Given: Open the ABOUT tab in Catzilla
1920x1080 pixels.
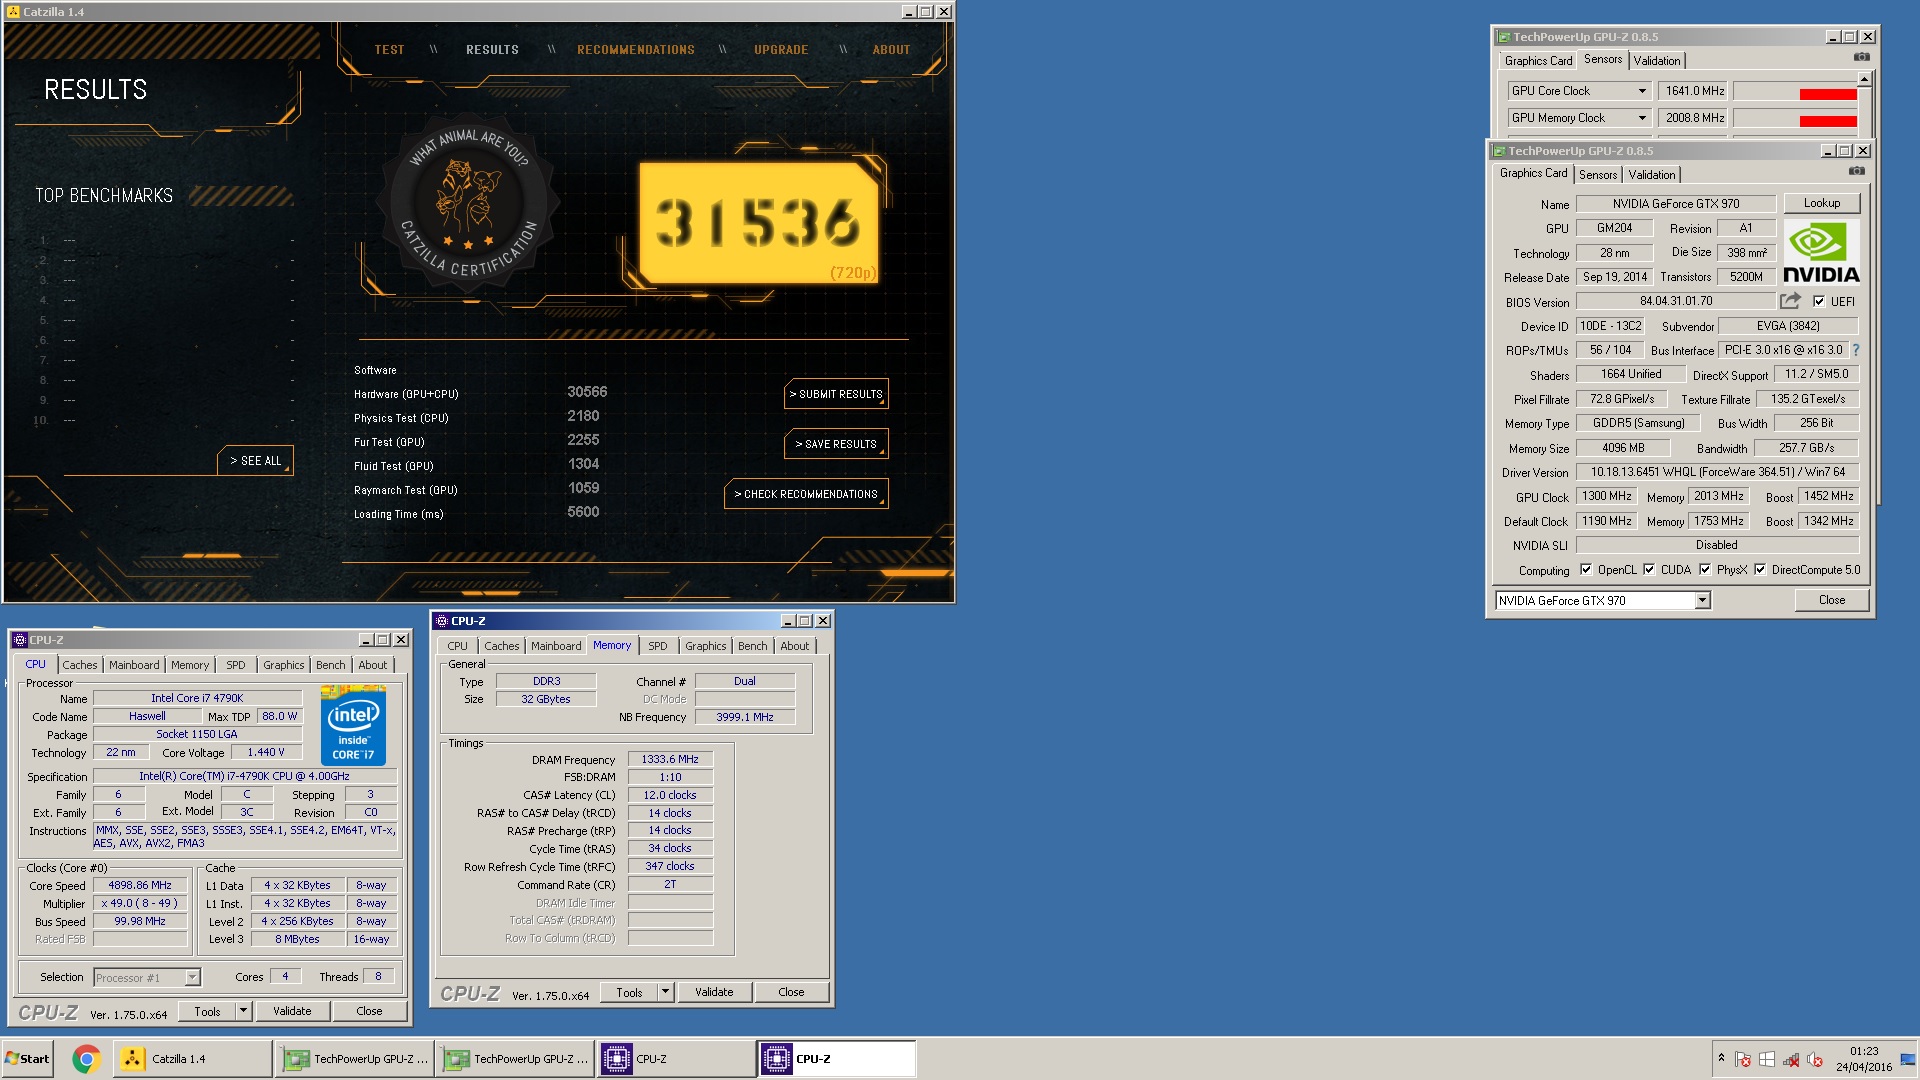Looking at the screenshot, I should coord(891,50).
